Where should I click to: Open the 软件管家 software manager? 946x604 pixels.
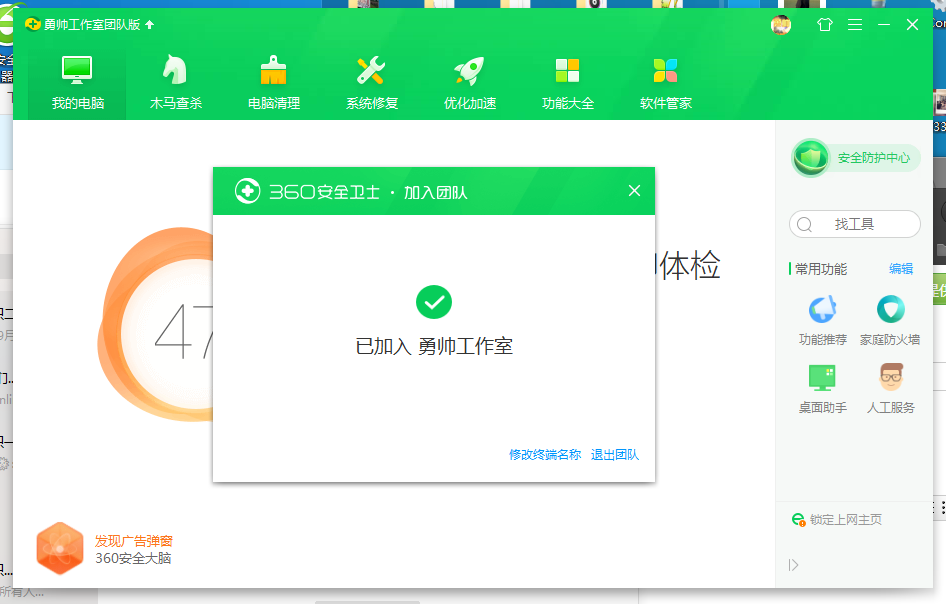[x=665, y=82]
